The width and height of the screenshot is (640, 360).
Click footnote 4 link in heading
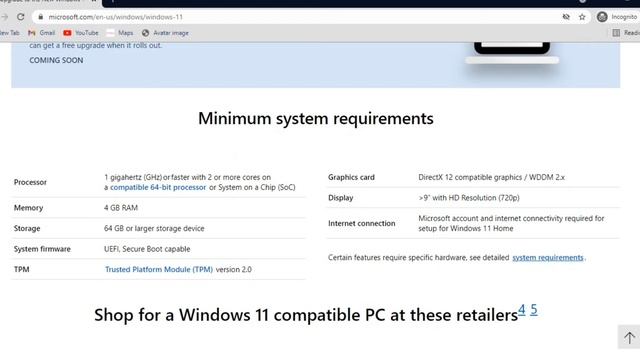coord(522,310)
